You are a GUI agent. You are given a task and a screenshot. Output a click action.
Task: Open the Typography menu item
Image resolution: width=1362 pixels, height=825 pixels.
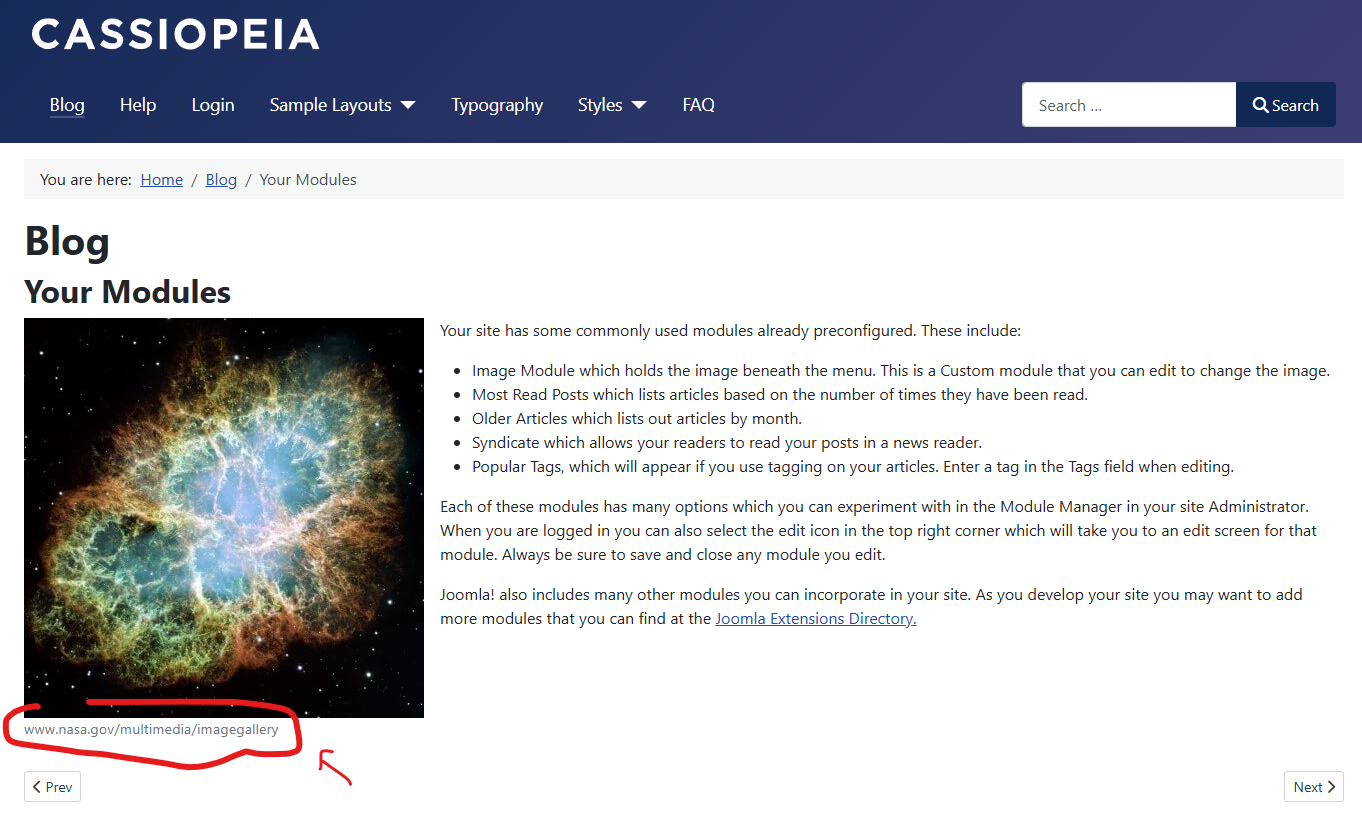(497, 105)
